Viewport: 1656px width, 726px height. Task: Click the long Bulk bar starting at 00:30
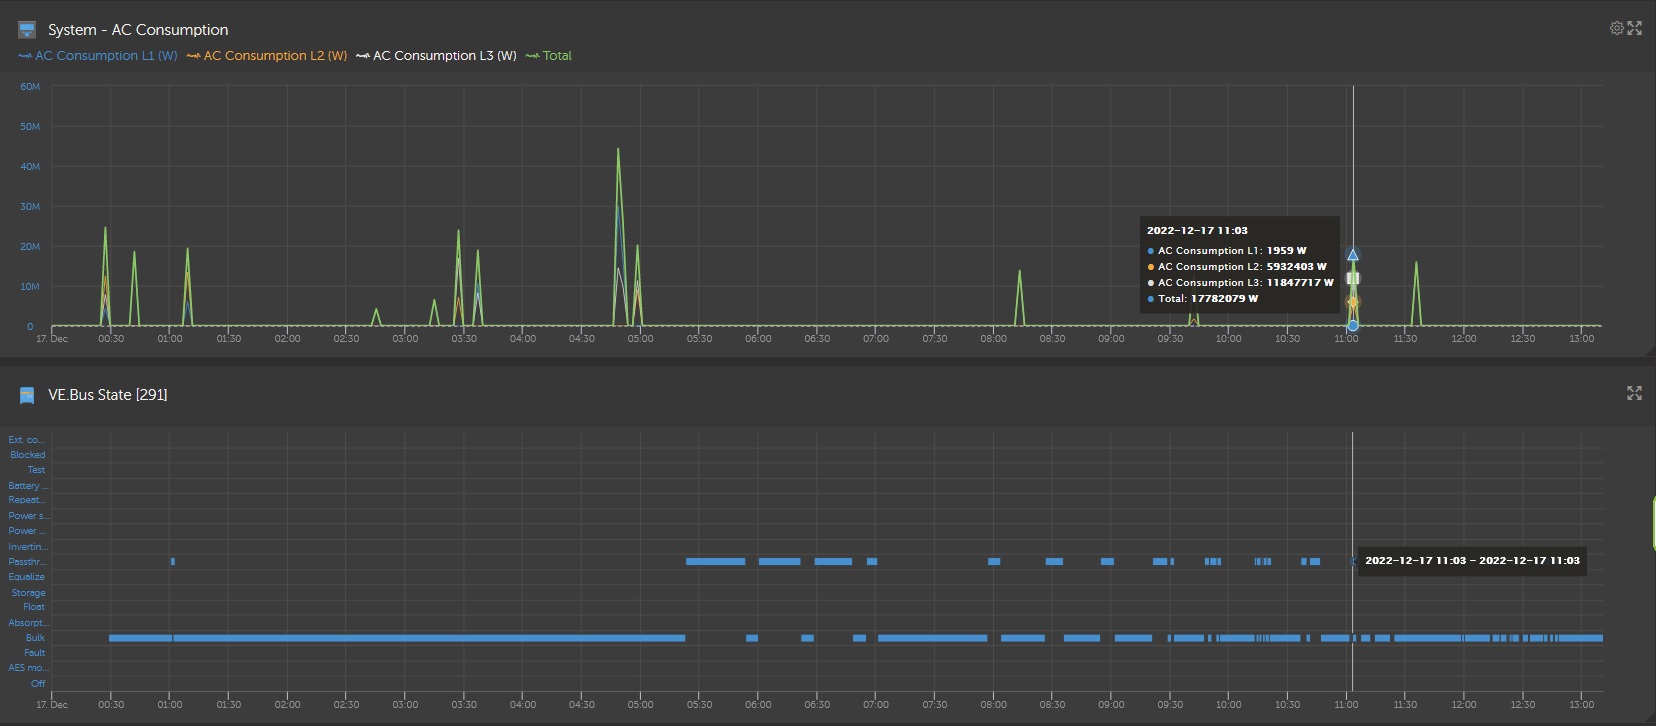[397, 638]
